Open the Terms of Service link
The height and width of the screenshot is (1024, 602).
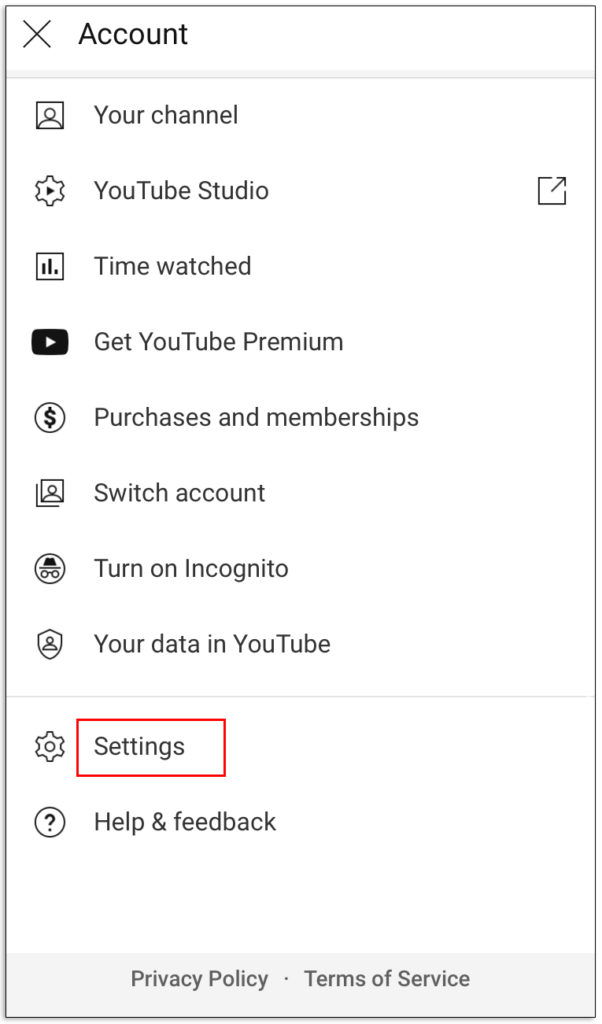(387, 979)
